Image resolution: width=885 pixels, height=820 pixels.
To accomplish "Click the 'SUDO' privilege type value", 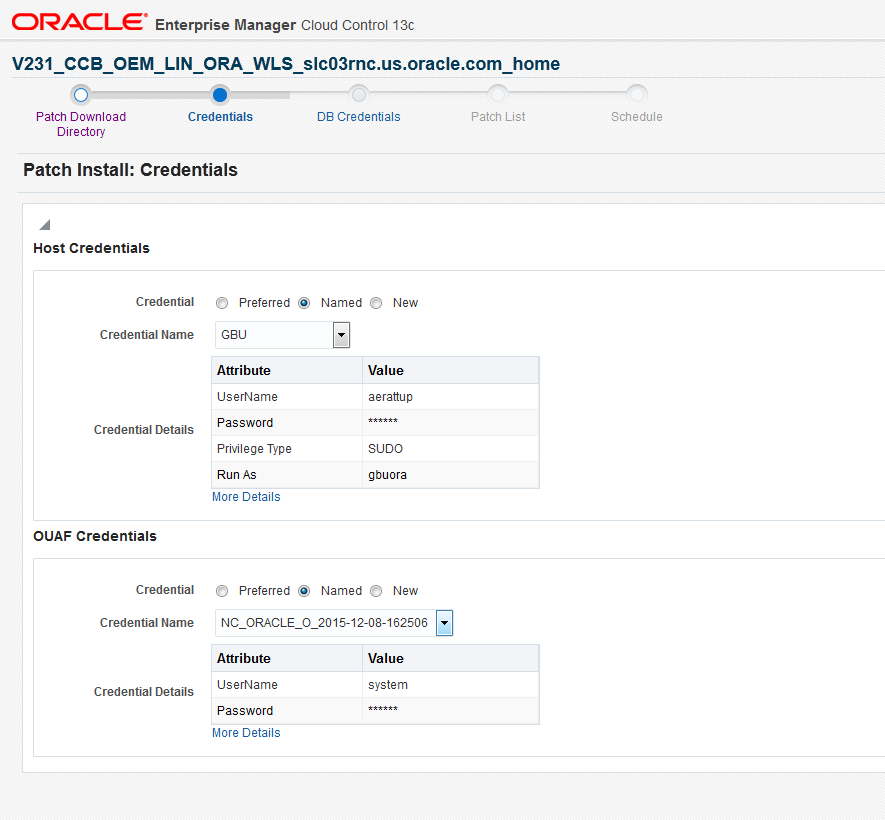I will [385, 449].
